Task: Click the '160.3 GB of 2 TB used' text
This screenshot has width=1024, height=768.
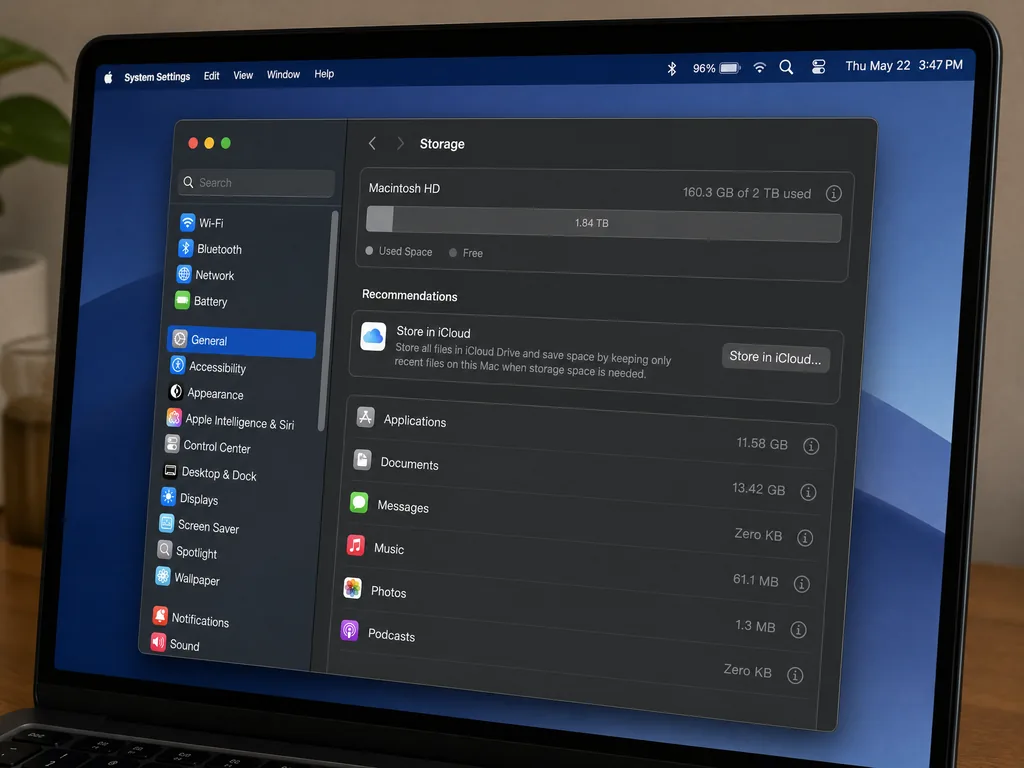Action: point(747,193)
